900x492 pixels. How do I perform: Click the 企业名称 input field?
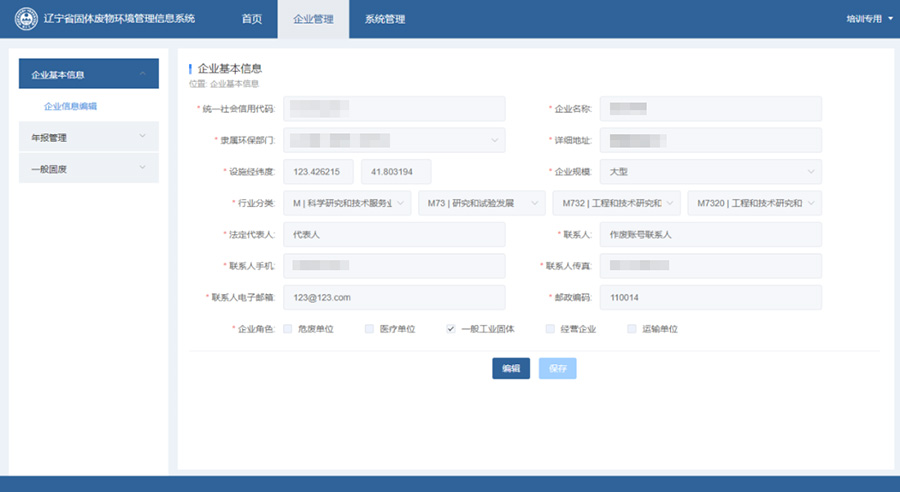click(711, 109)
